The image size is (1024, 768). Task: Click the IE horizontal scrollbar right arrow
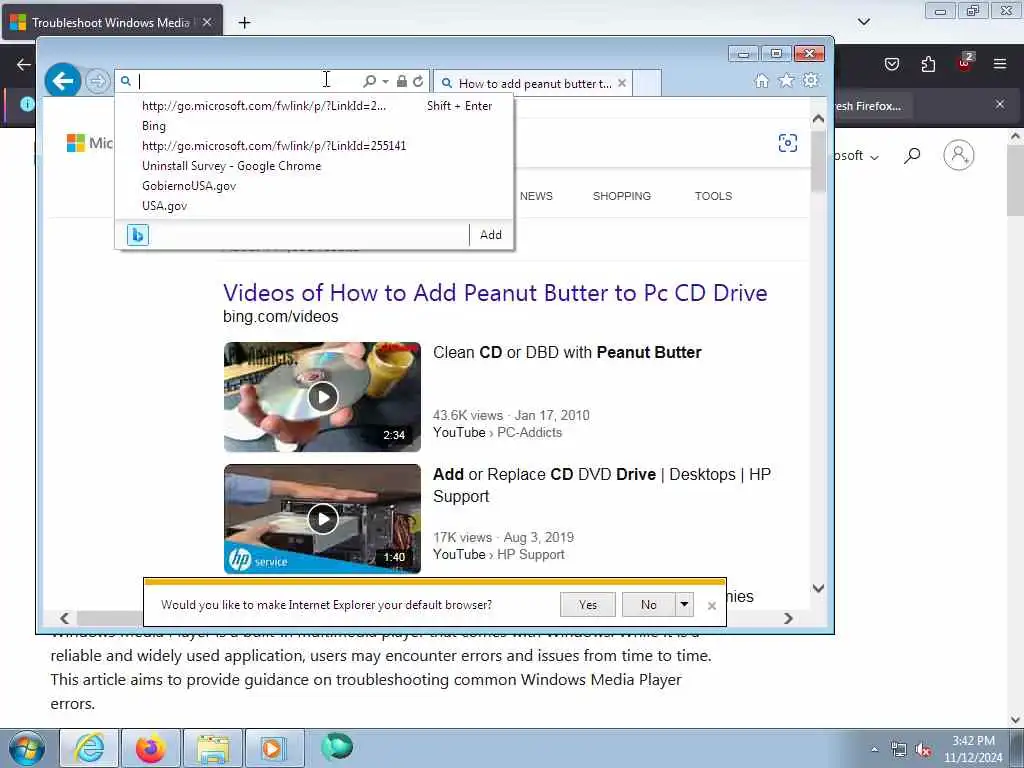click(x=788, y=618)
